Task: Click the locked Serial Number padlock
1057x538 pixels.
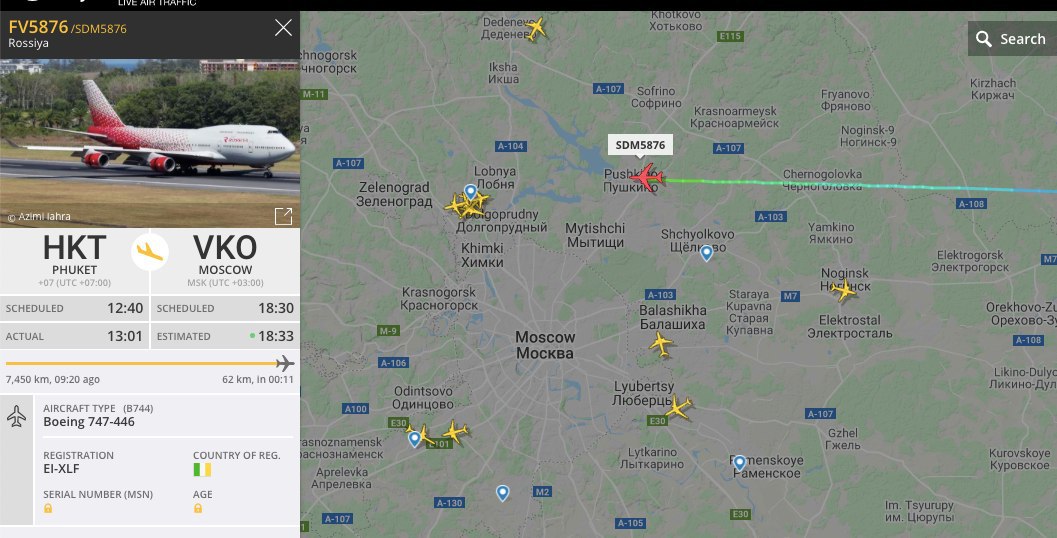Action: click(48, 508)
